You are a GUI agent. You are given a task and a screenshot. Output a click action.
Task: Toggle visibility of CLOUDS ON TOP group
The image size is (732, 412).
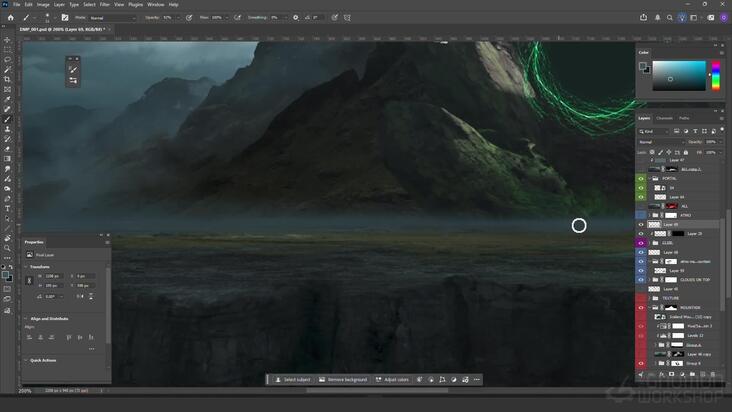point(641,280)
